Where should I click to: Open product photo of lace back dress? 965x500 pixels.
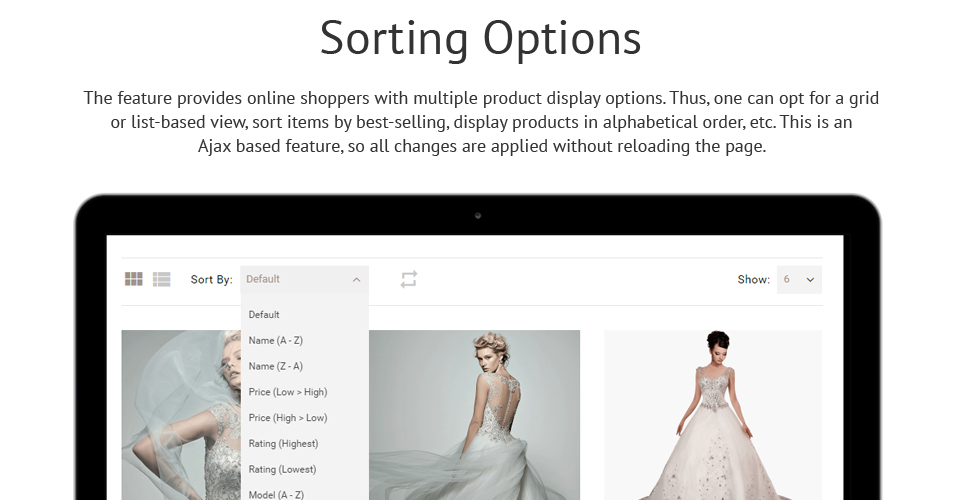point(474,415)
